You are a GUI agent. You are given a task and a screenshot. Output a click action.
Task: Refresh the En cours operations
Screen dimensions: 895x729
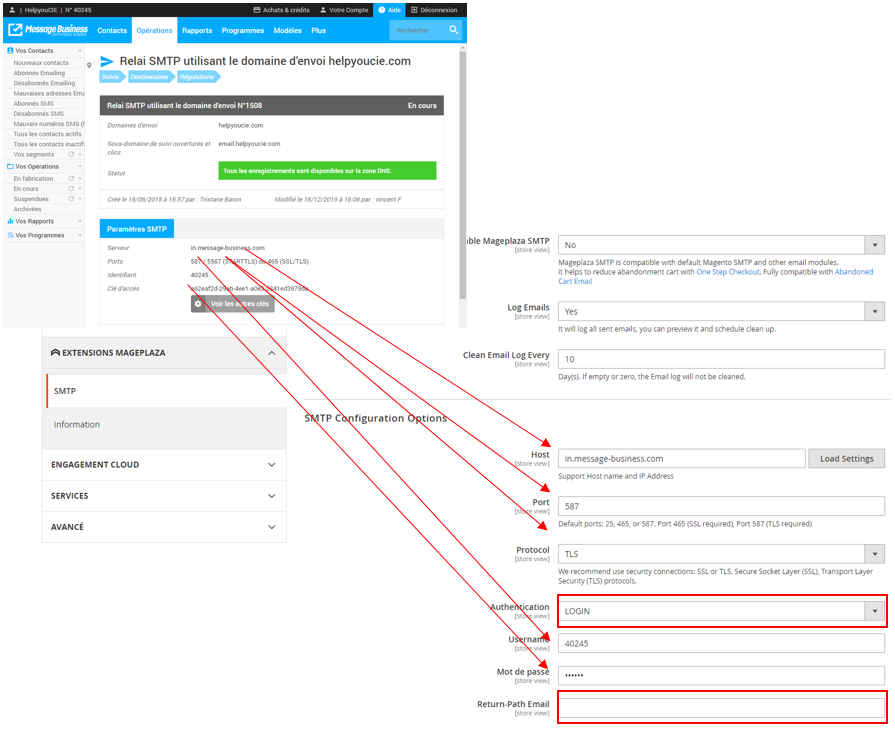coord(71,188)
